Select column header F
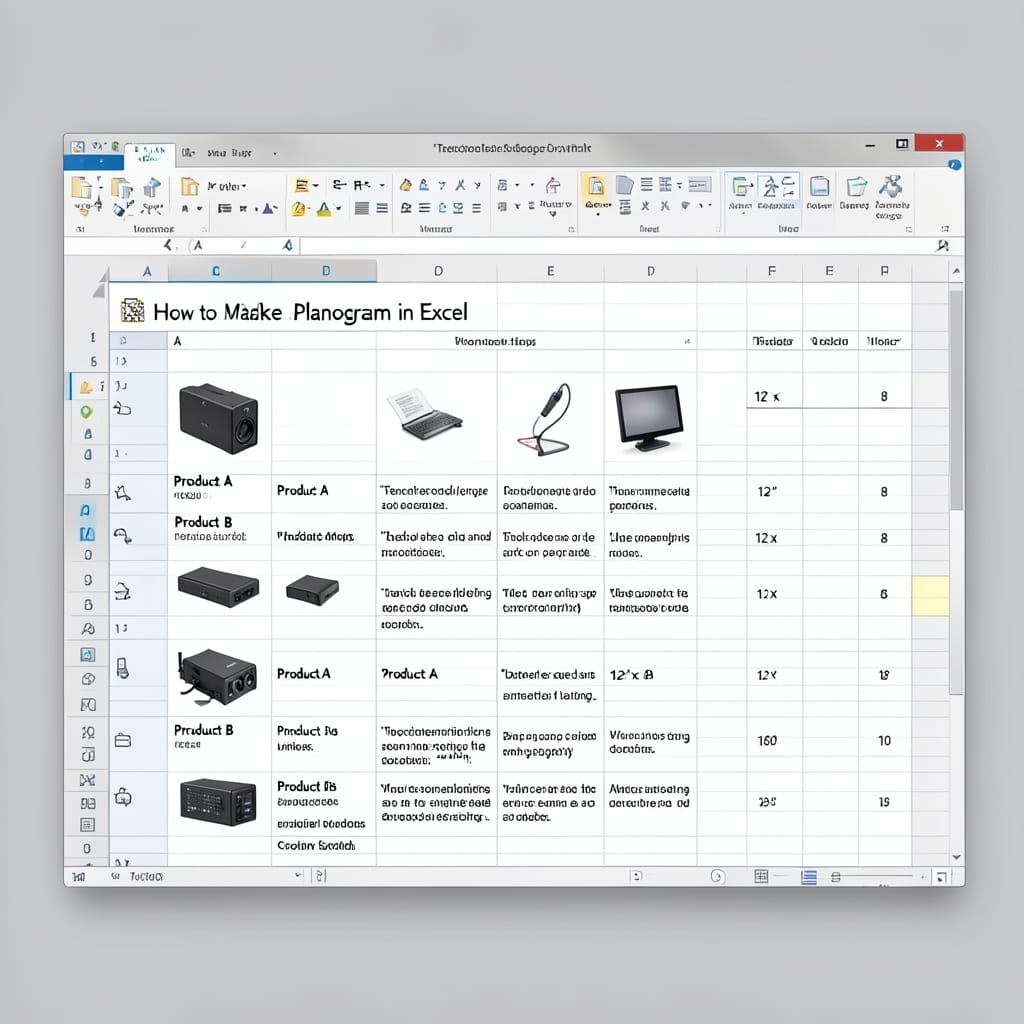Image resolution: width=1024 pixels, height=1024 pixels. (x=772, y=271)
